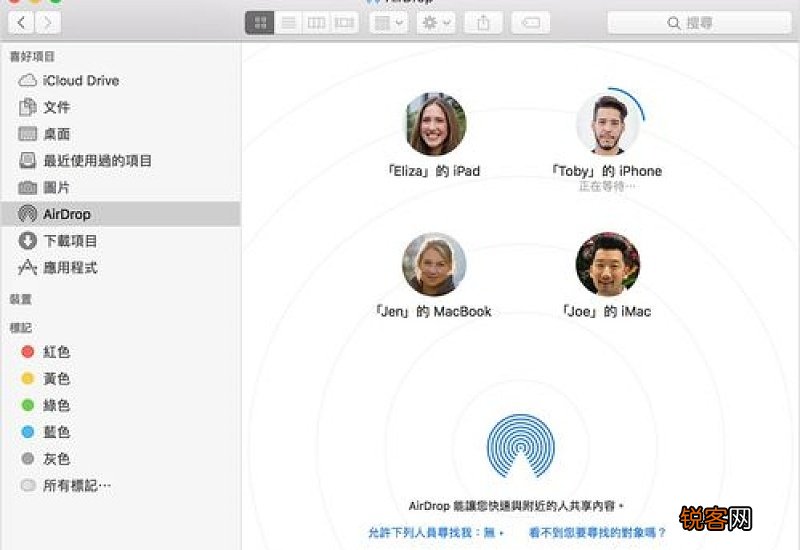Focus the 搜尋 search field
800x550 pixels.
(x=699, y=23)
